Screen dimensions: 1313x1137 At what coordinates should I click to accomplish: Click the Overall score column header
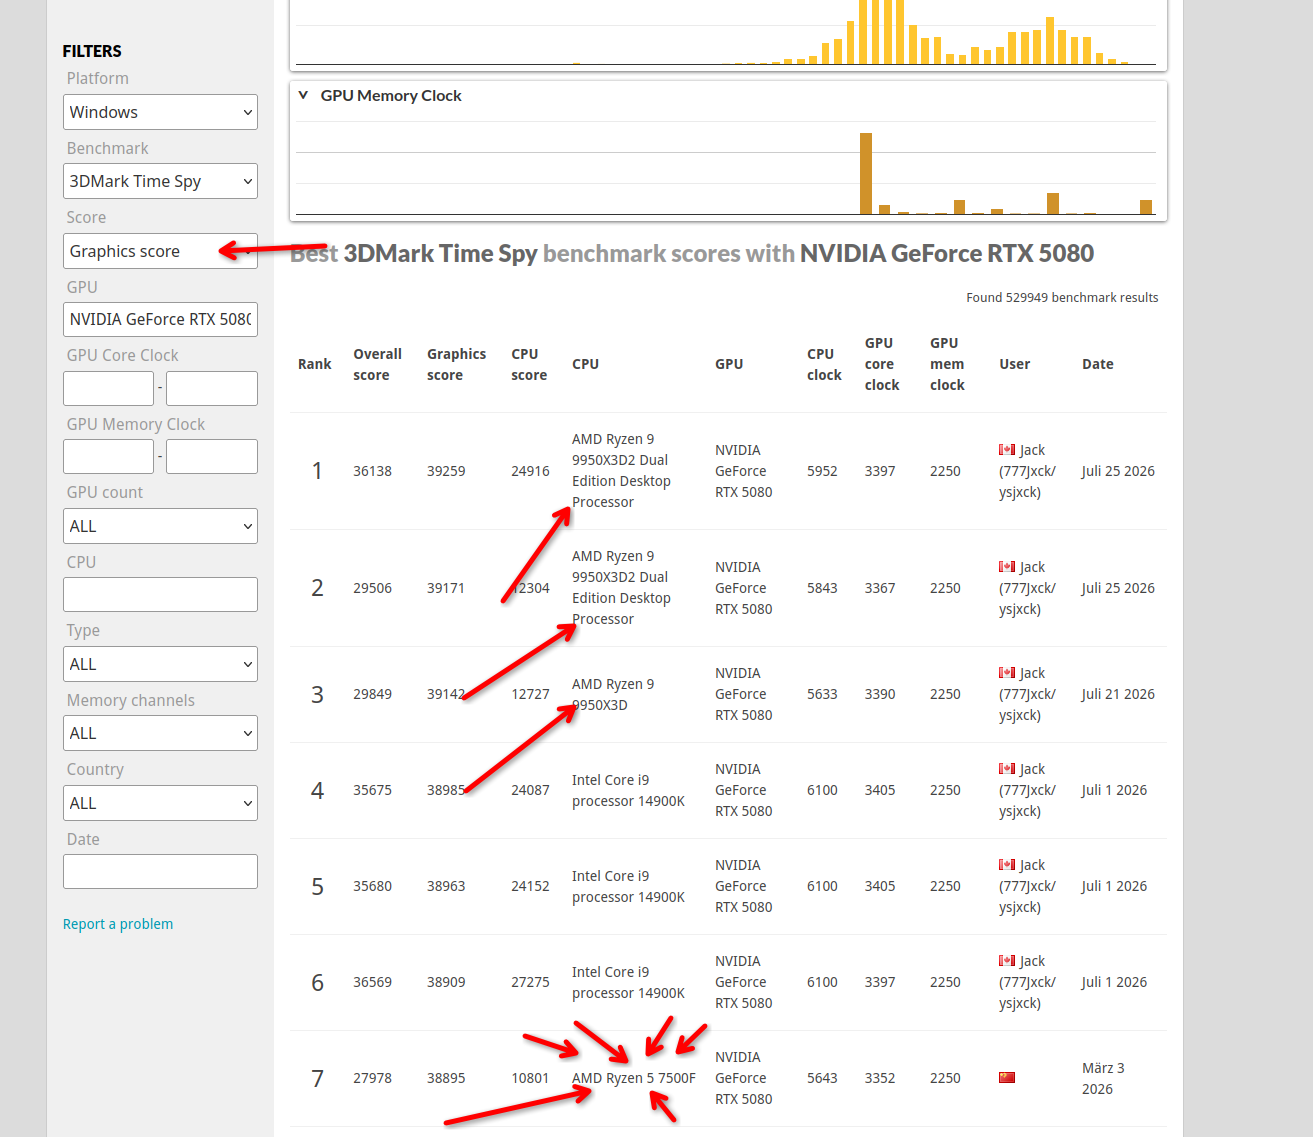pyautogui.click(x=377, y=364)
